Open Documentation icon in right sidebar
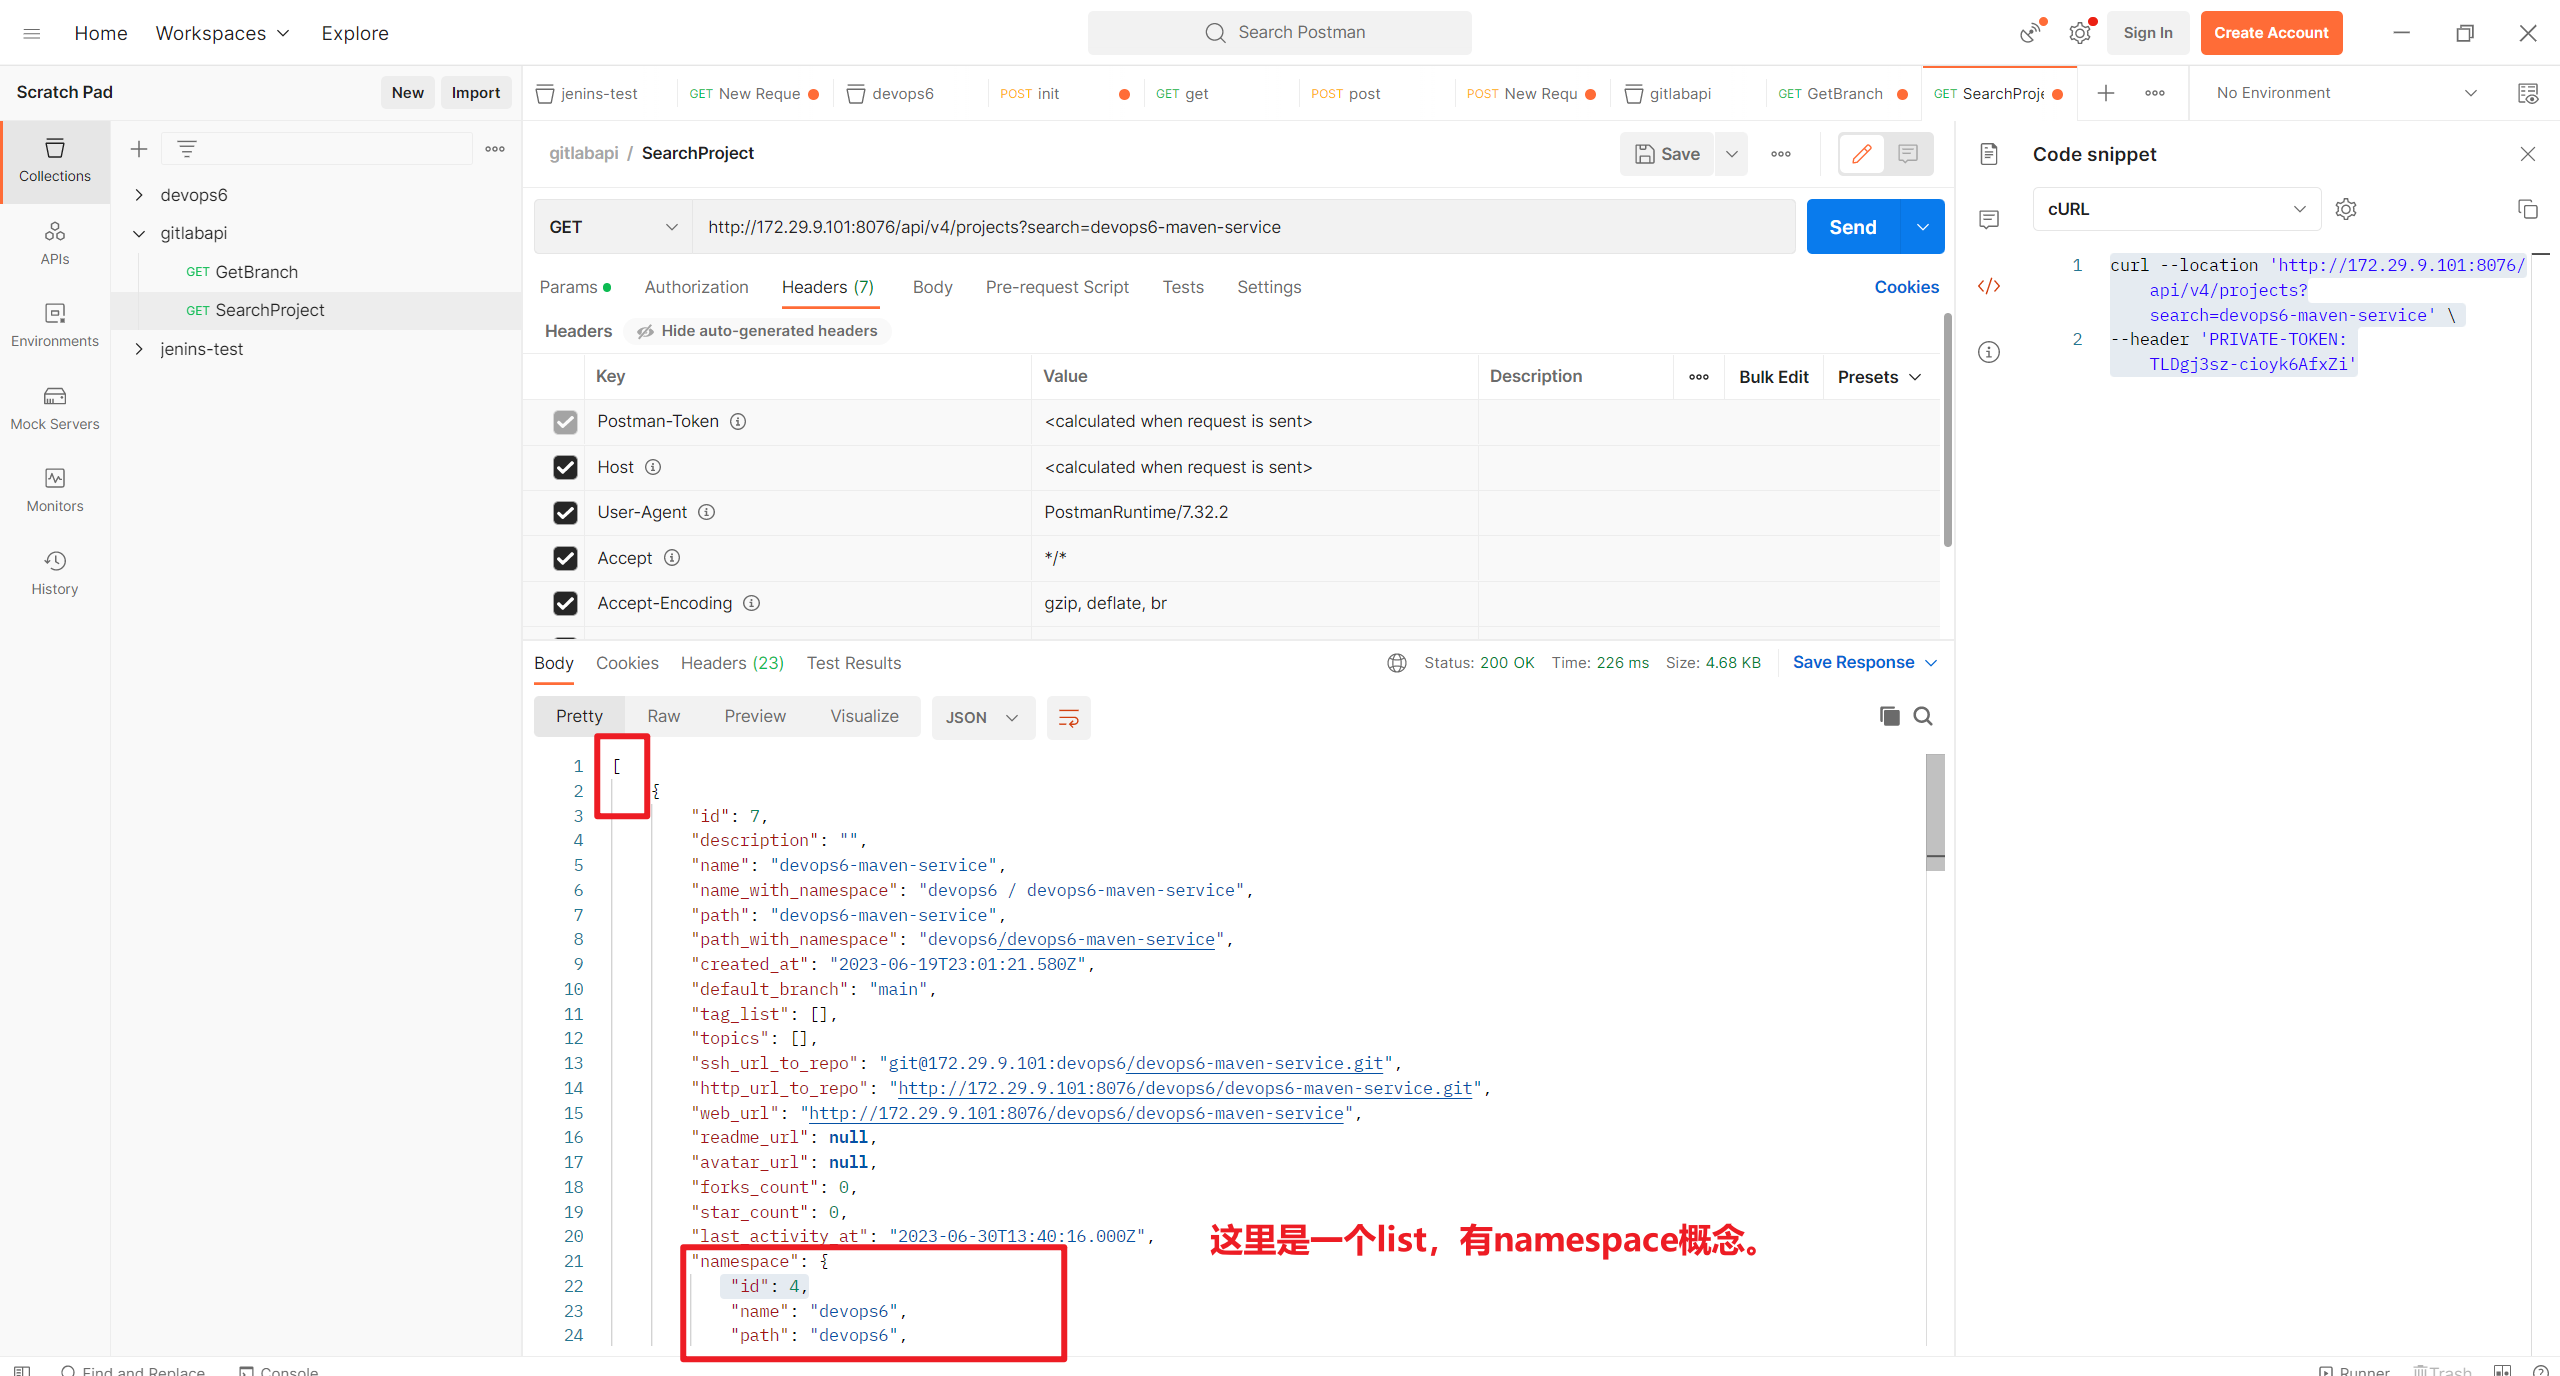The height and width of the screenshot is (1376, 2560). 1989,154
